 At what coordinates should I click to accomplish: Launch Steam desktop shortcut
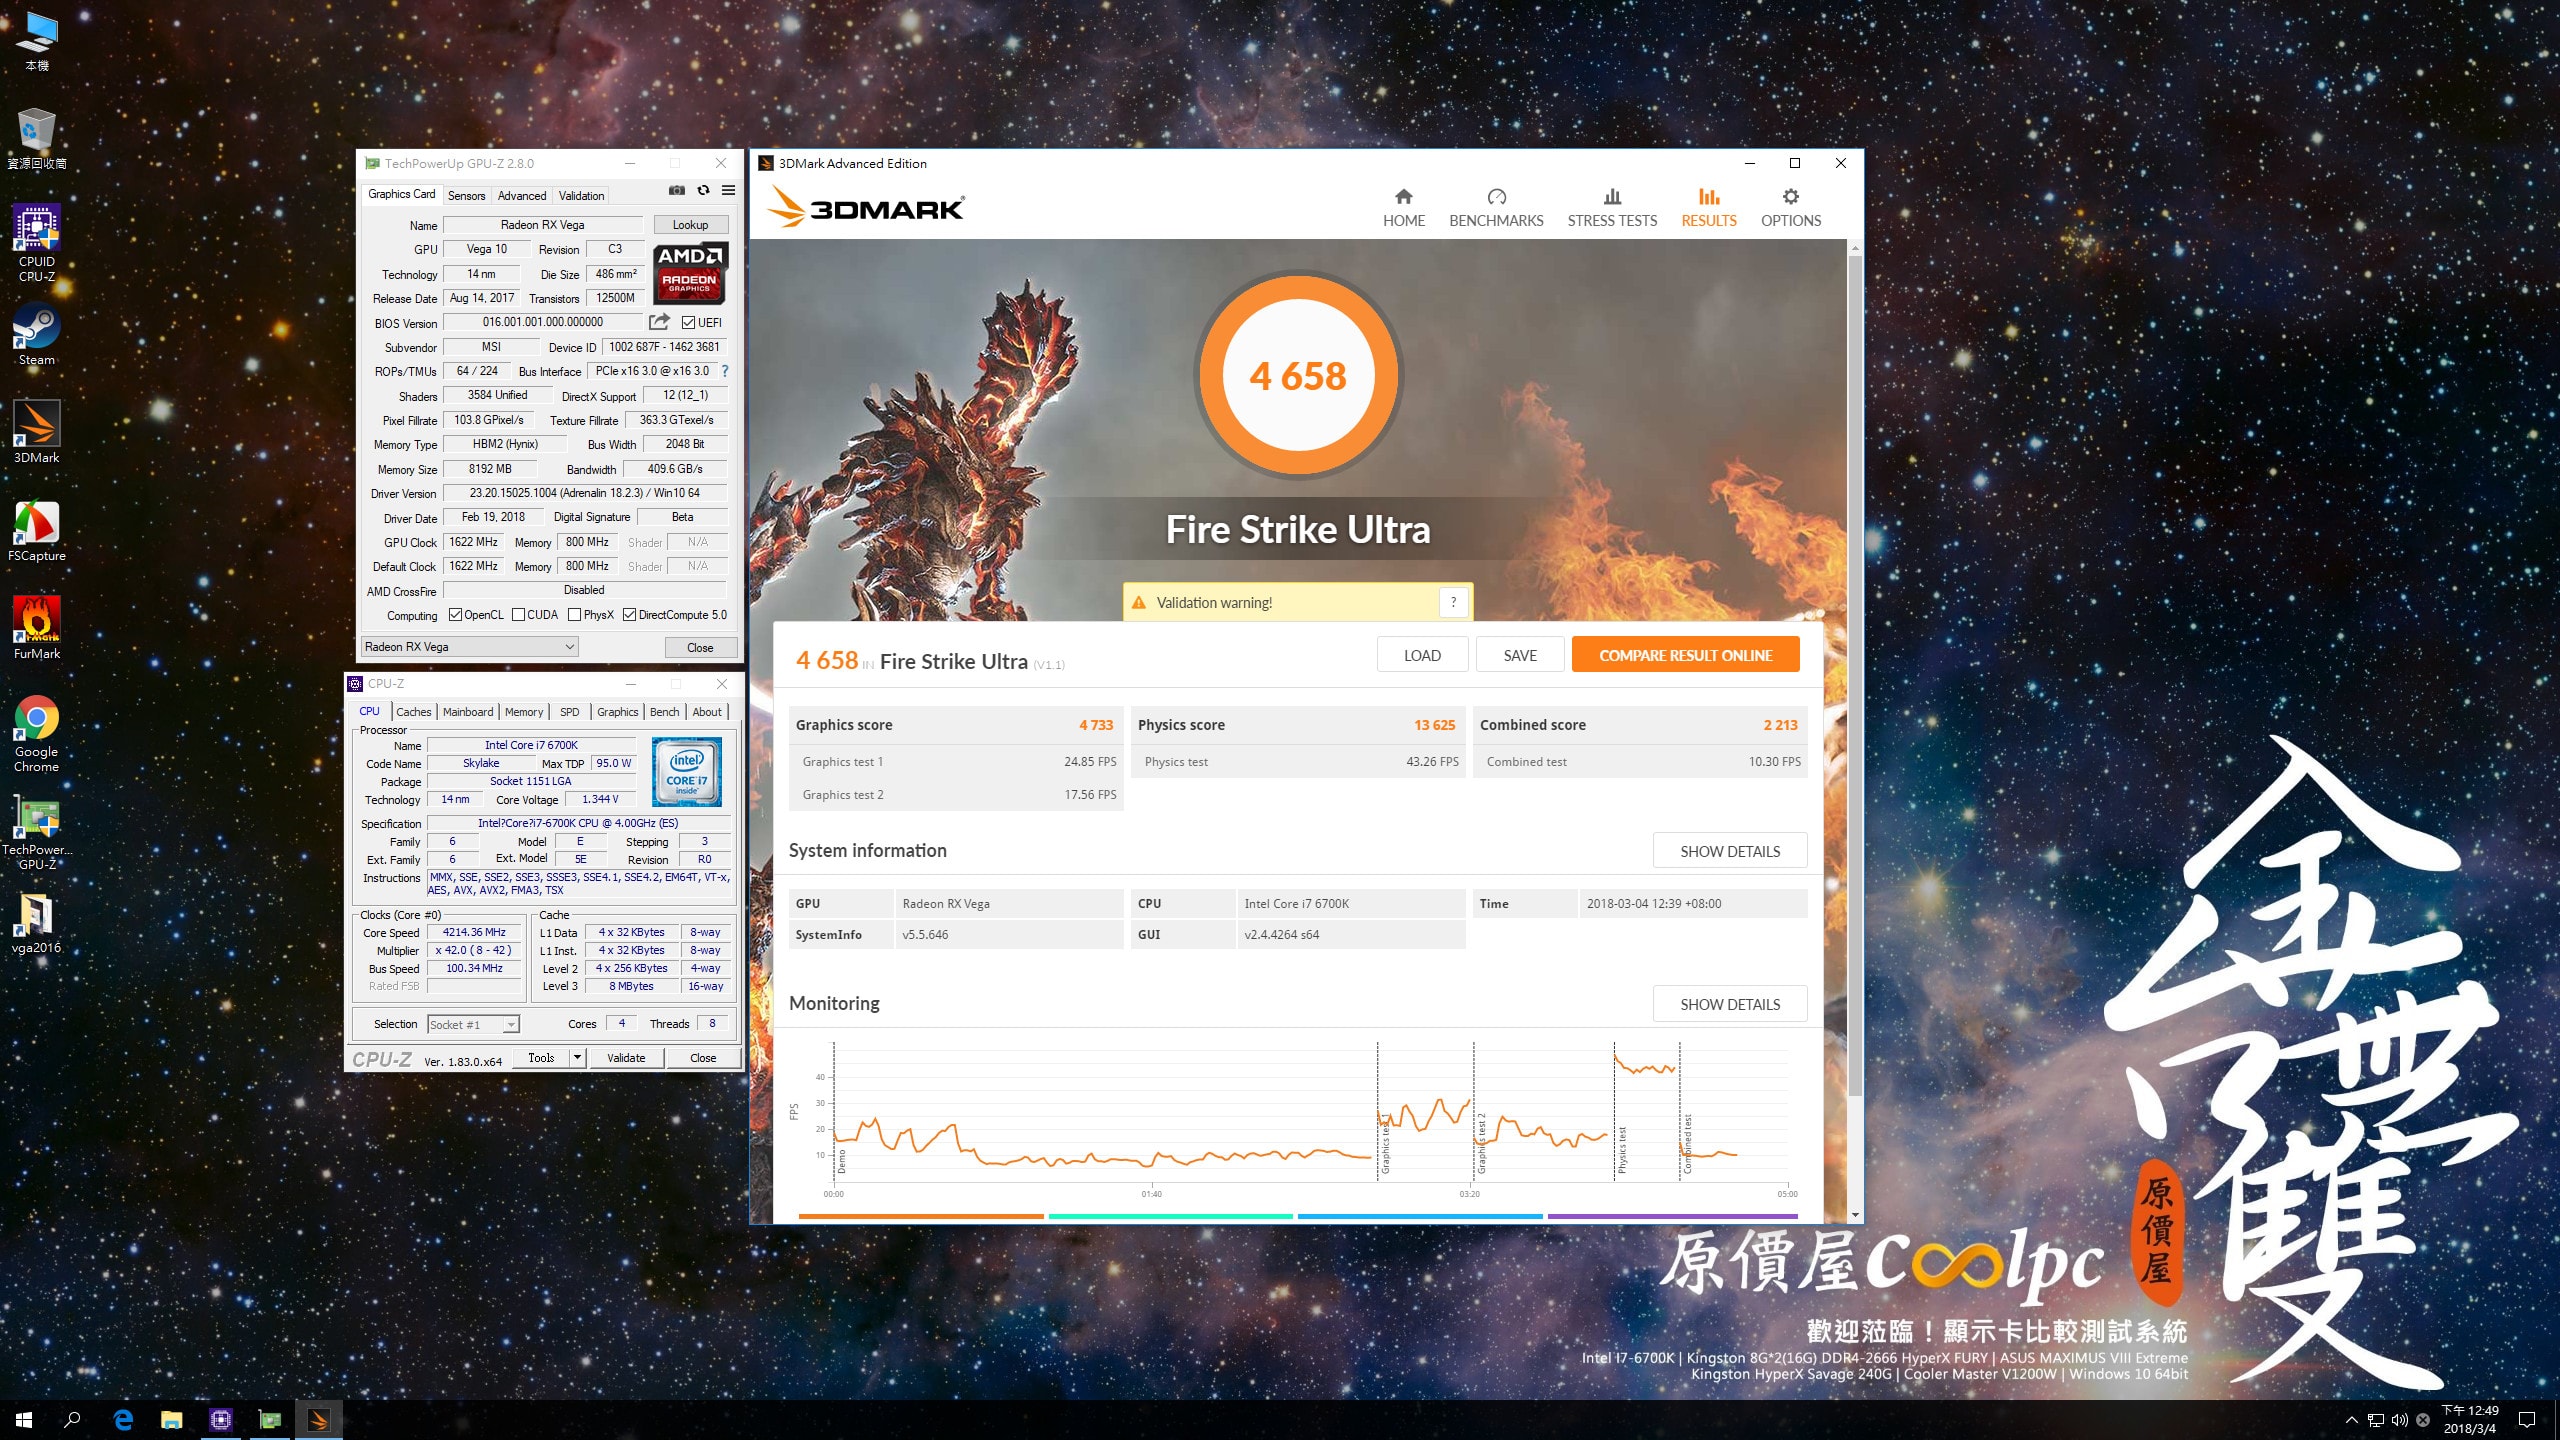(37, 335)
